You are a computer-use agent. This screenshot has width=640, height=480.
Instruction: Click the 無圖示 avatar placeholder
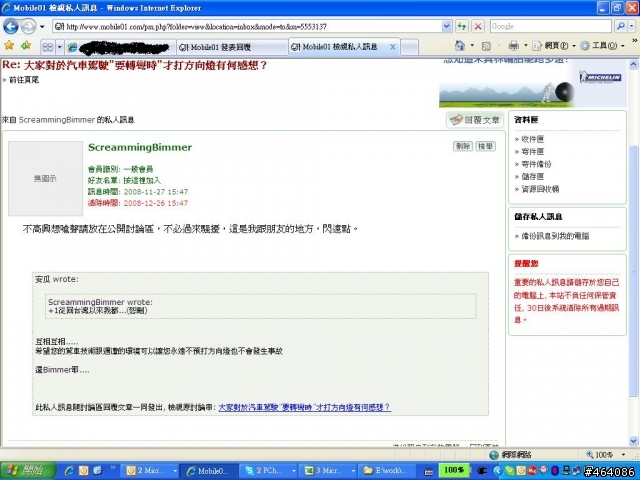45,178
